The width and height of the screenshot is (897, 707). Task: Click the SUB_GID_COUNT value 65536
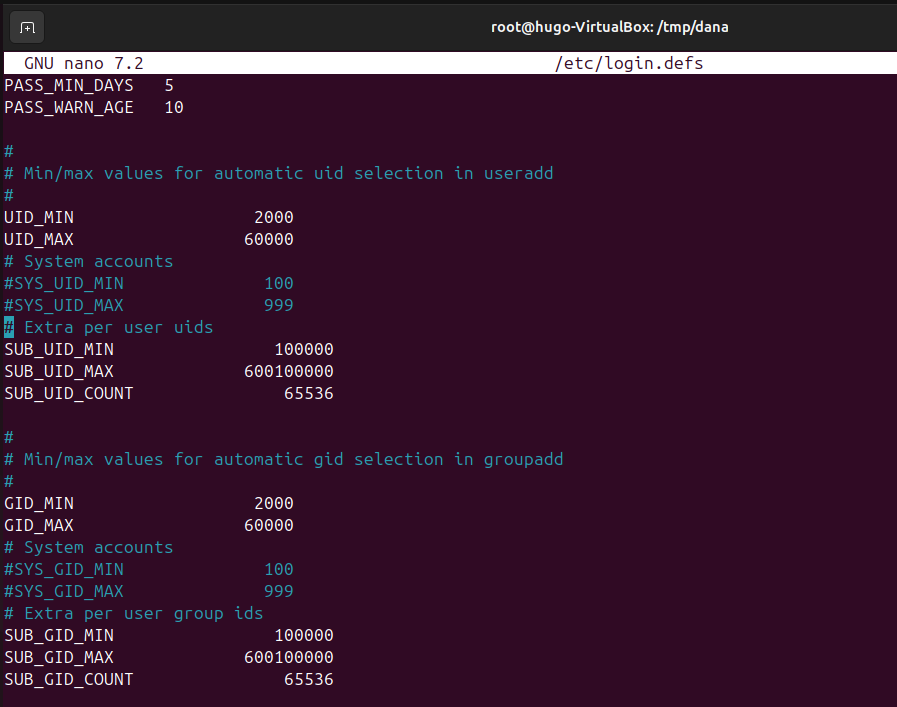pos(308,679)
